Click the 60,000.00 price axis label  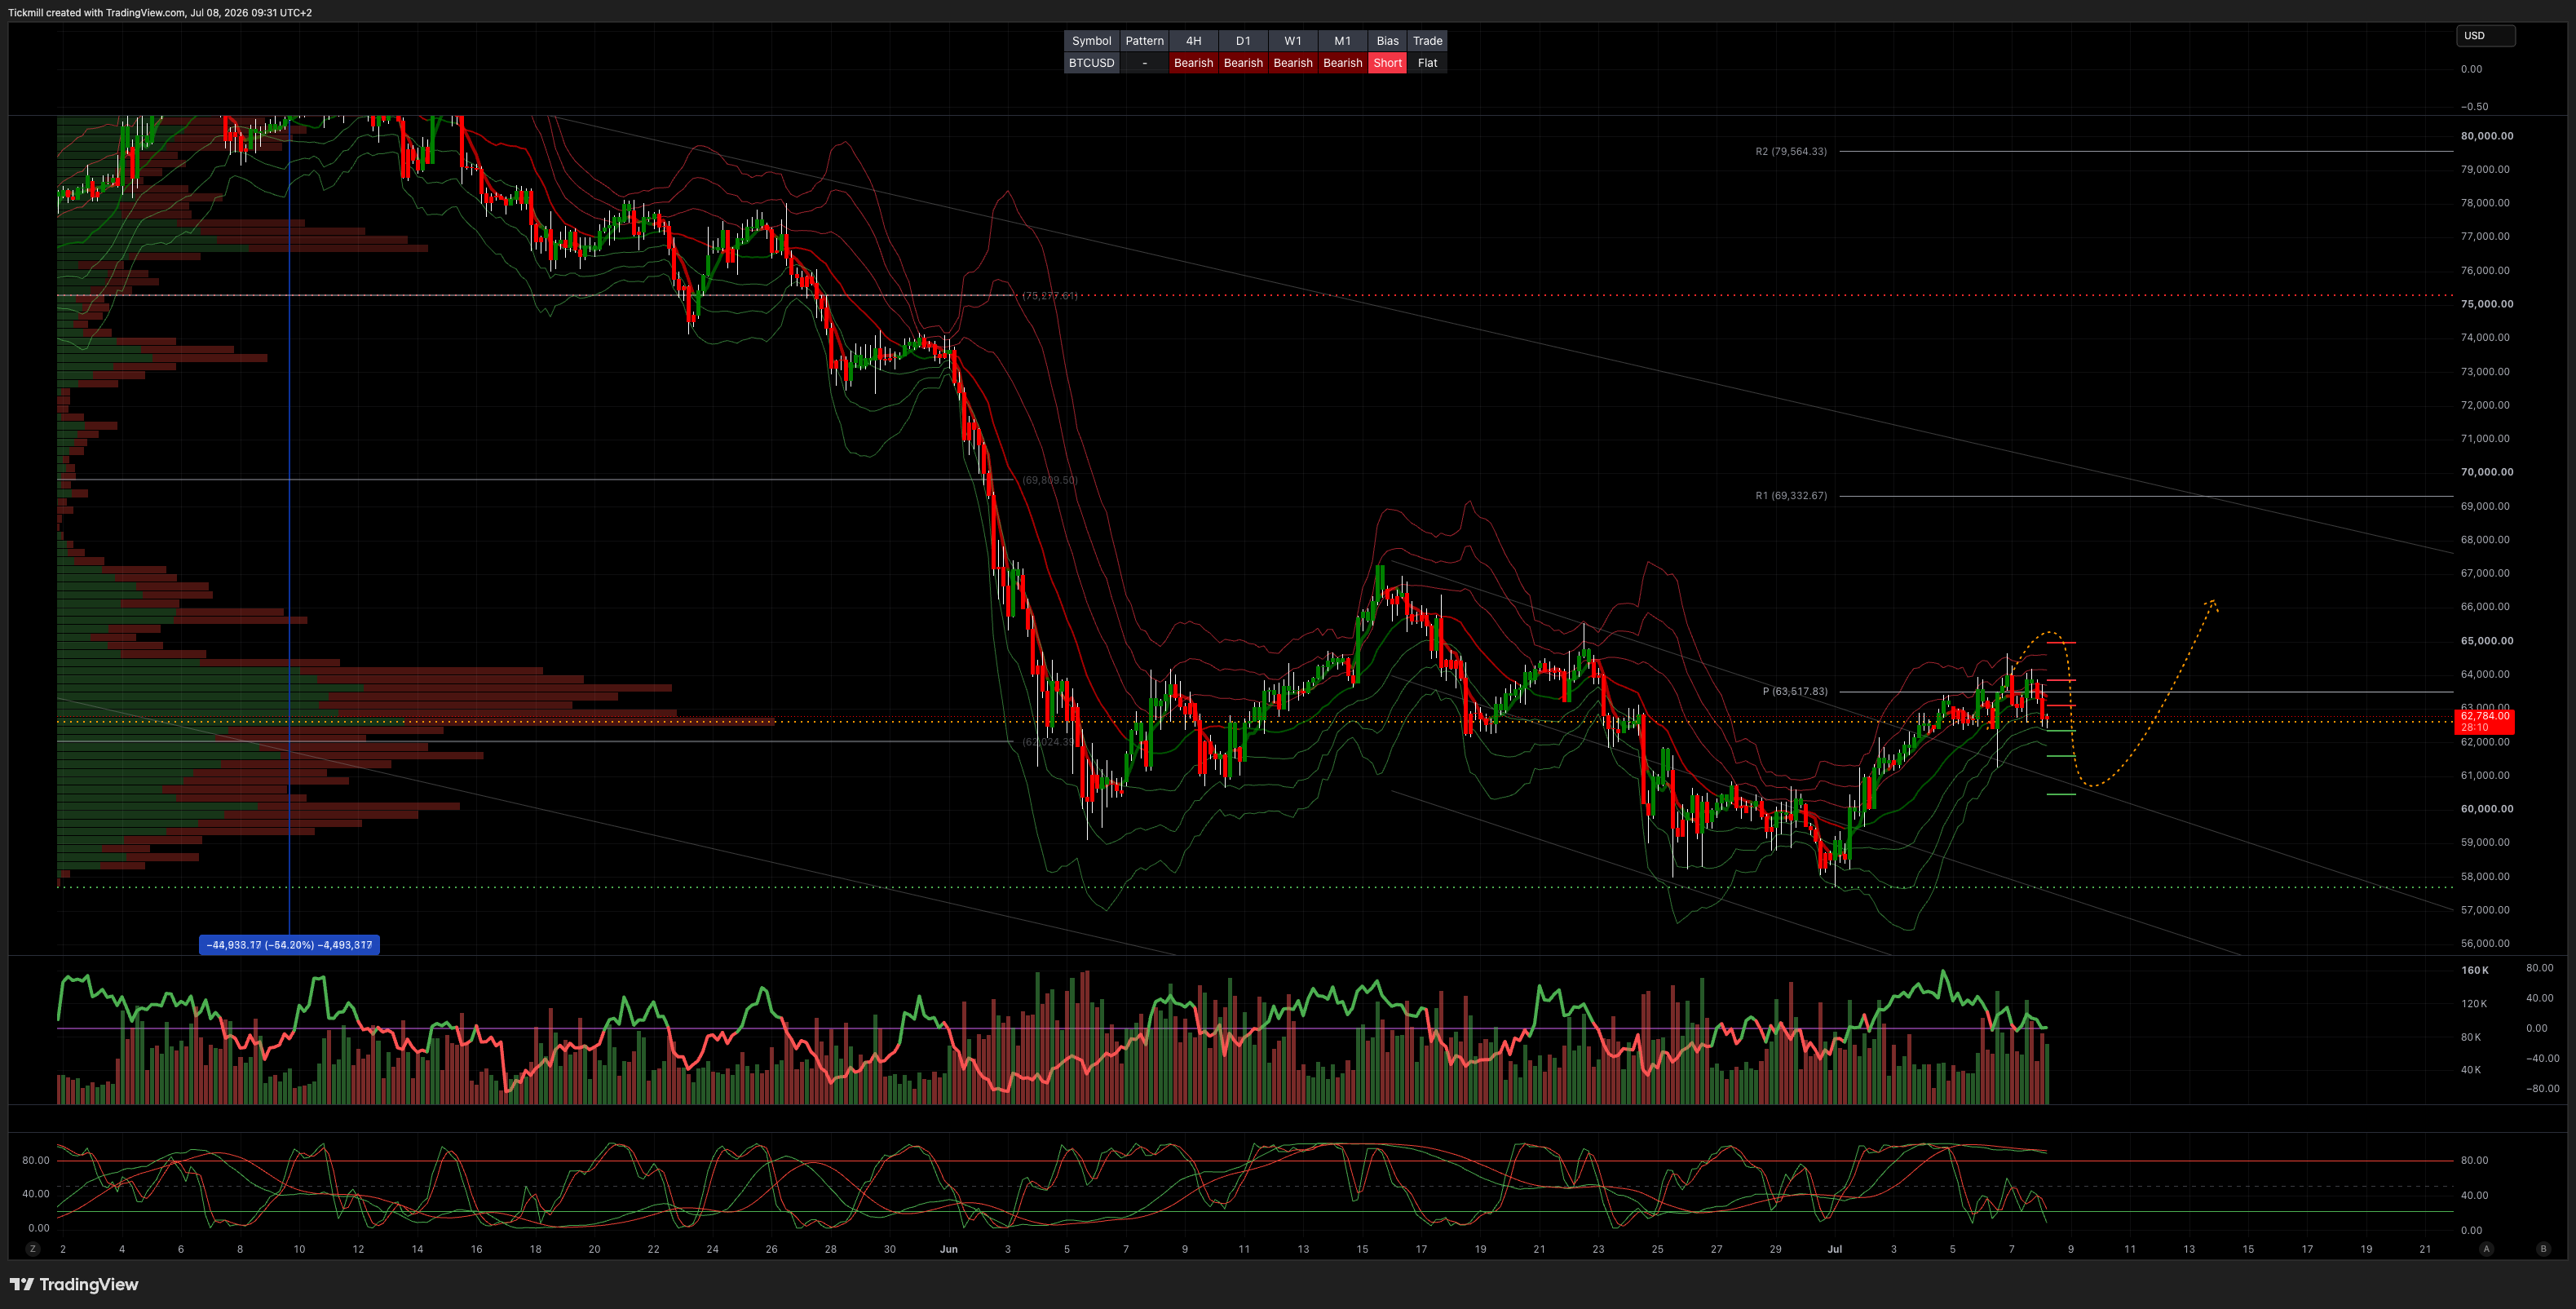[x=2487, y=809]
